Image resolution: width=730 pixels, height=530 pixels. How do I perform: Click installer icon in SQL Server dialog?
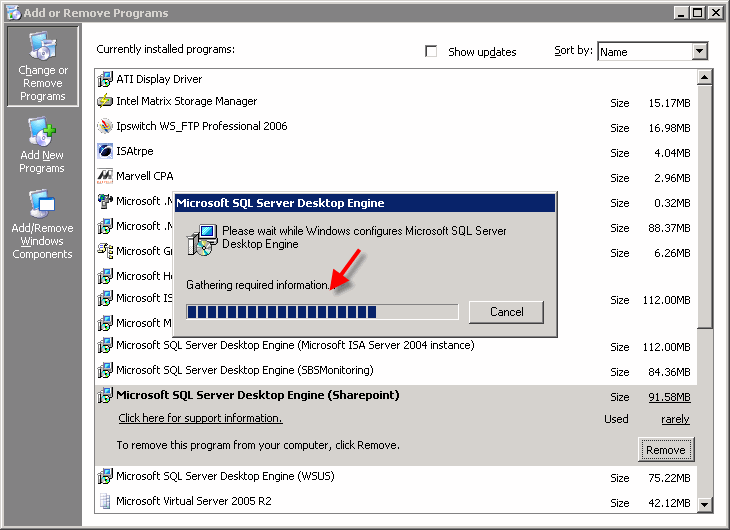click(x=202, y=240)
